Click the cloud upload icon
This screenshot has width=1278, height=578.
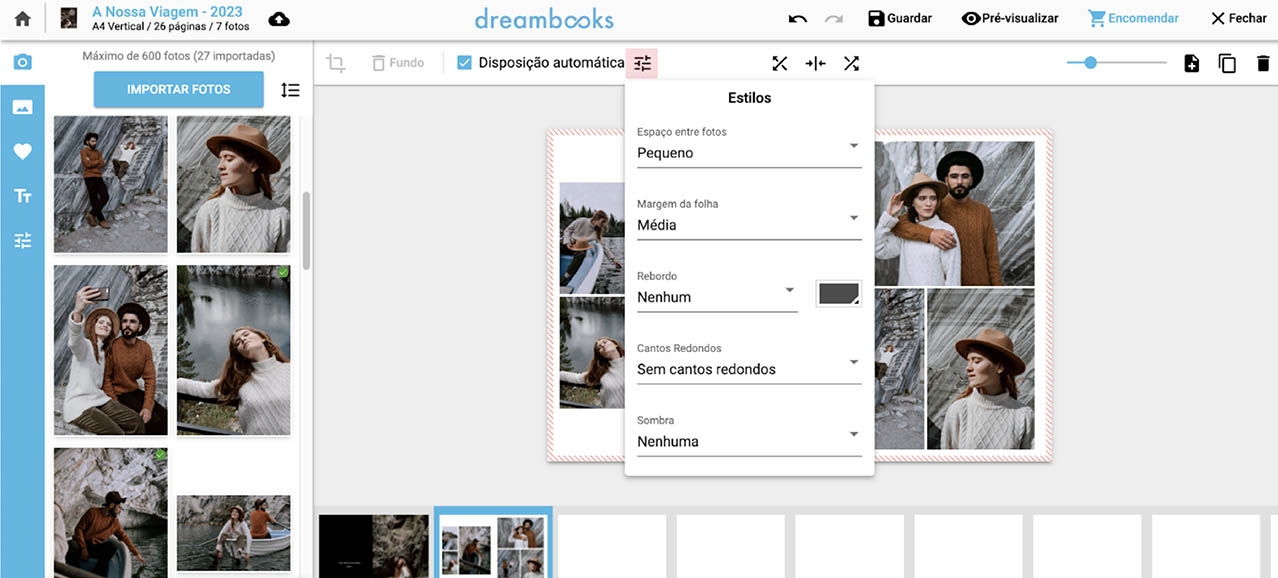coord(280,19)
